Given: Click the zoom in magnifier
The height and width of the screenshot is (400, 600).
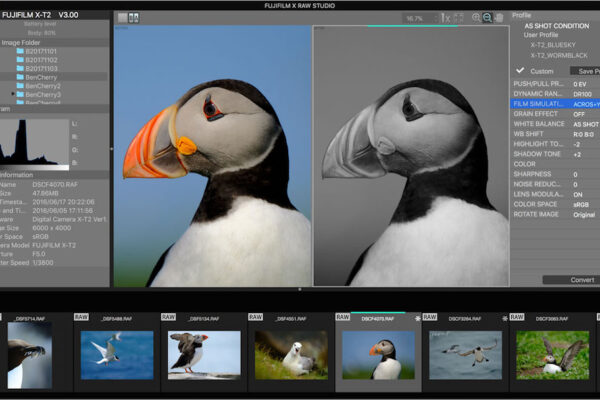Looking at the screenshot, I should point(474,18).
